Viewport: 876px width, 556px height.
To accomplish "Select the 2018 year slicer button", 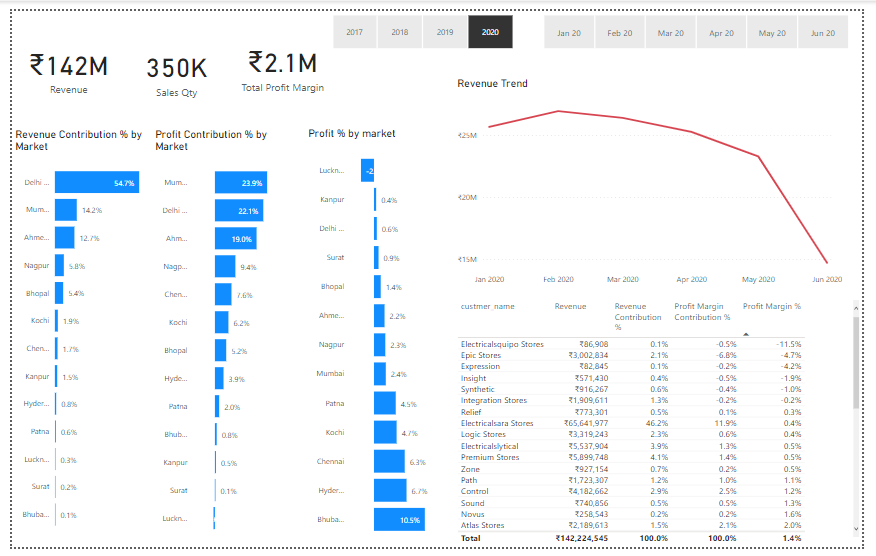I will [x=399, y=32].
